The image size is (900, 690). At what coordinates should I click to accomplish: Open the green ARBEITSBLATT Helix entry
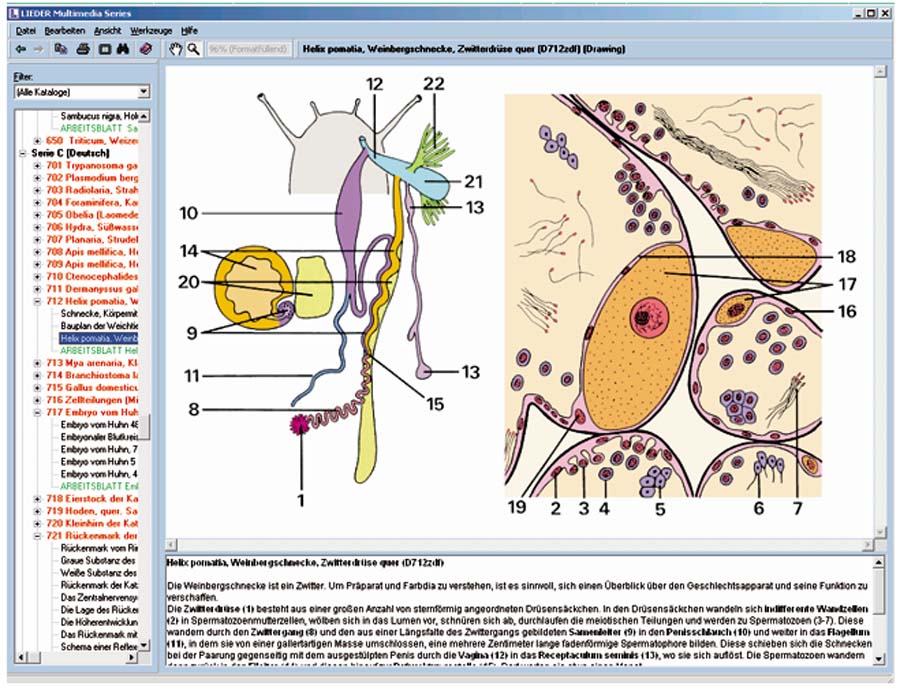(x=100, y=351)
